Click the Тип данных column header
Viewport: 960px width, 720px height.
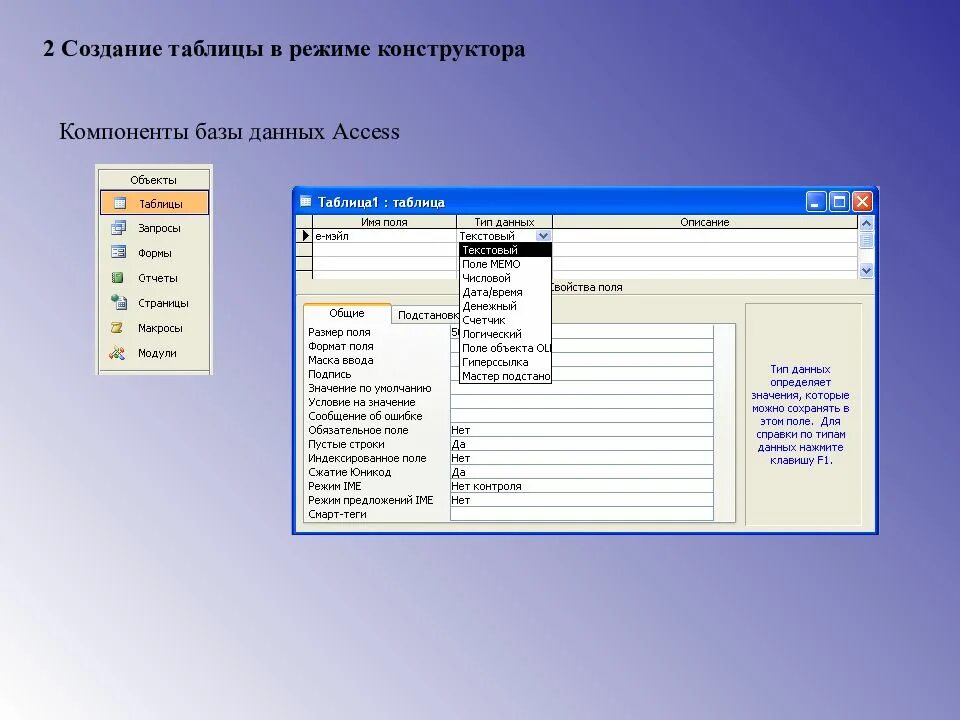coord(504,222)
